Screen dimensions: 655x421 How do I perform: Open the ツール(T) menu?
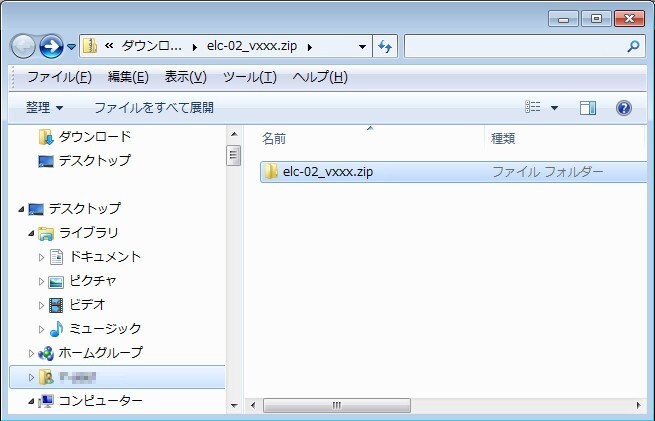click(x=249, y=77)
